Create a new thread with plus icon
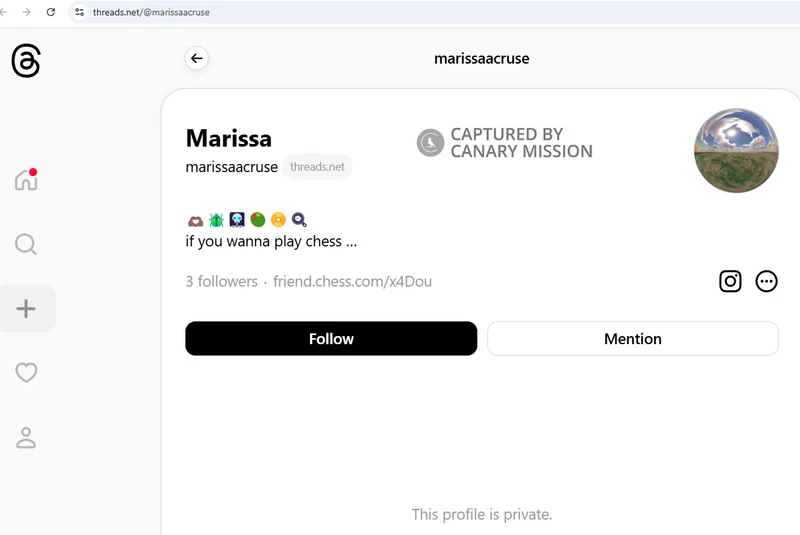The height and width of the screenshot is (535, 800). point(26,309)
